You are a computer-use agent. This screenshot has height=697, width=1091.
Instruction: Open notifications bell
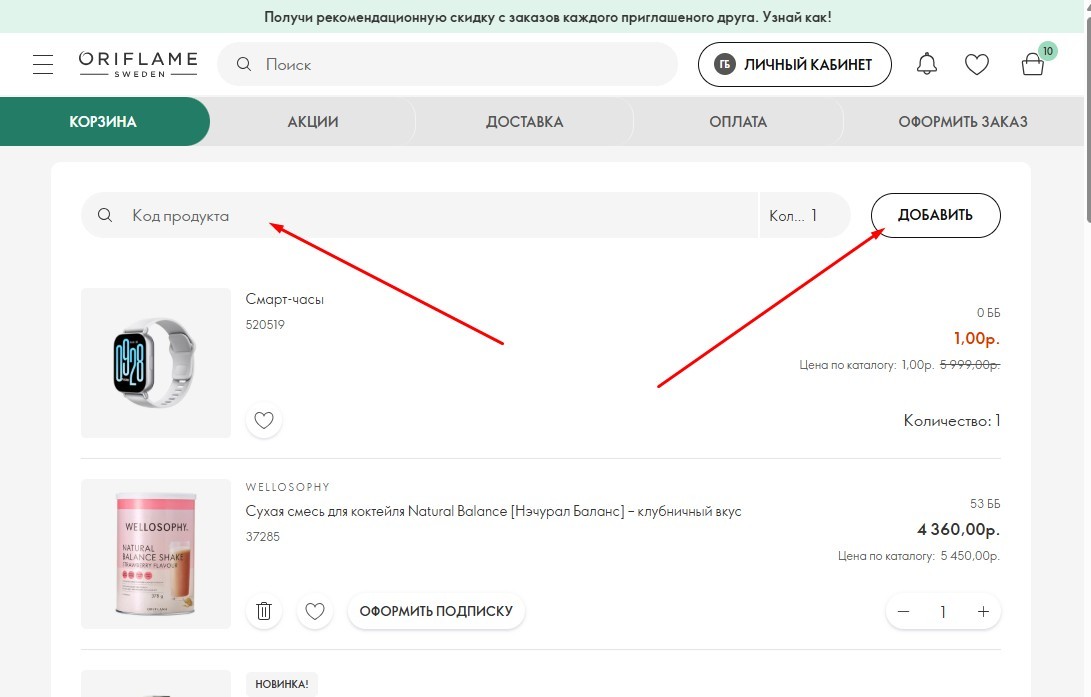[x=926, y=64]
